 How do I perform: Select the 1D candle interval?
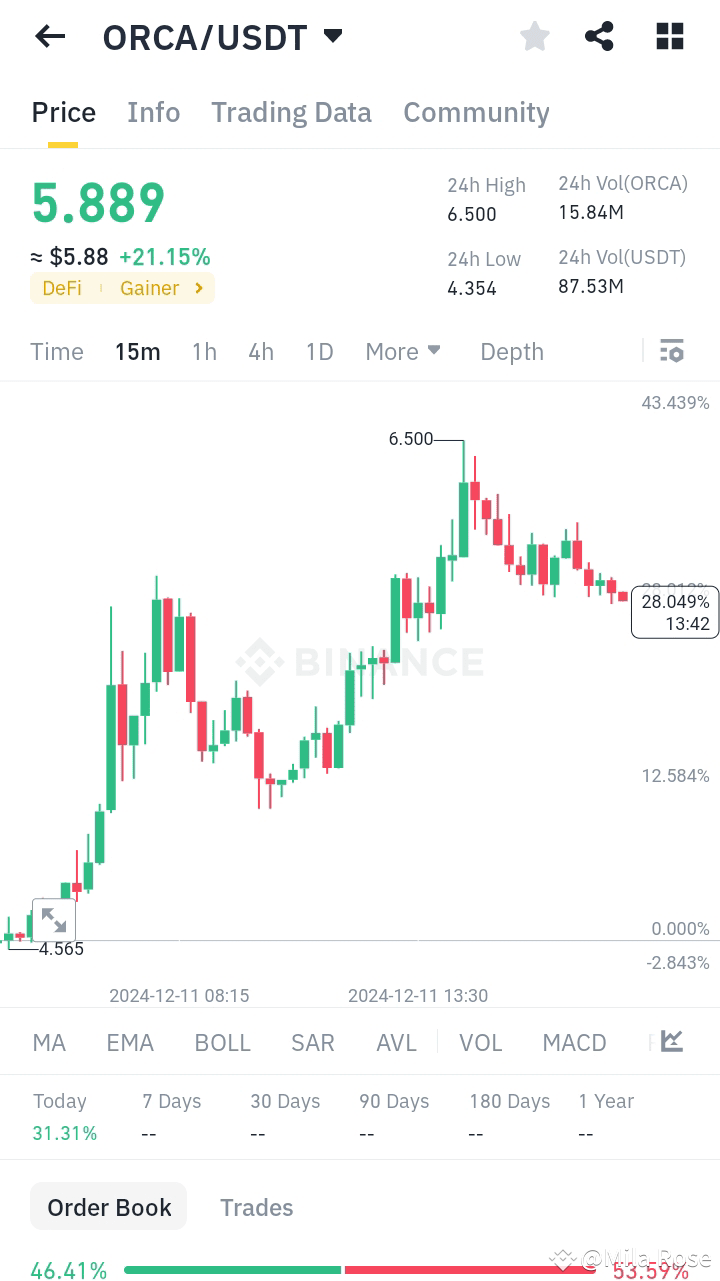pyautogui.click(x=319, y=351)
